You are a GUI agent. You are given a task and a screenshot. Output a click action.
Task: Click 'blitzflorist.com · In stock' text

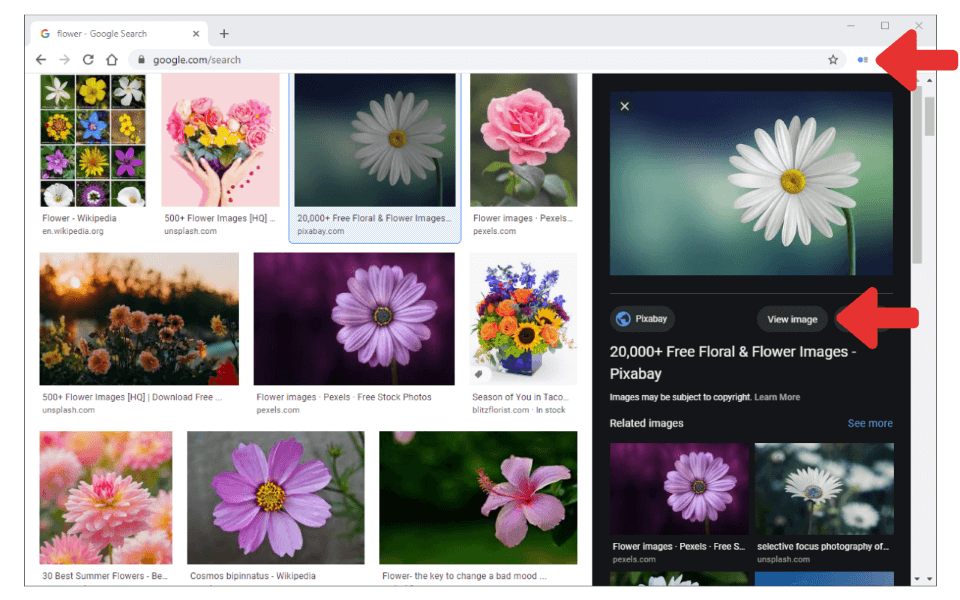[519, 410]
